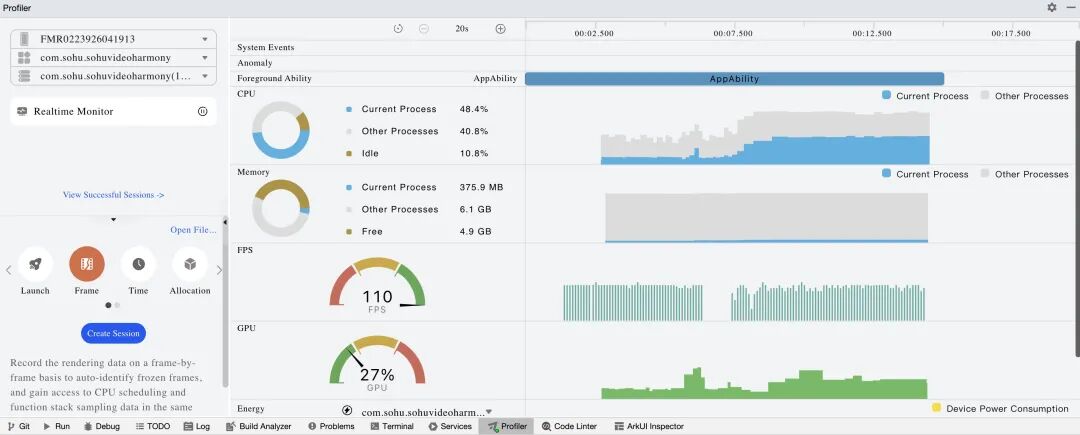
Task: Click the CPU usage donut chart
Action: point(280,130)
